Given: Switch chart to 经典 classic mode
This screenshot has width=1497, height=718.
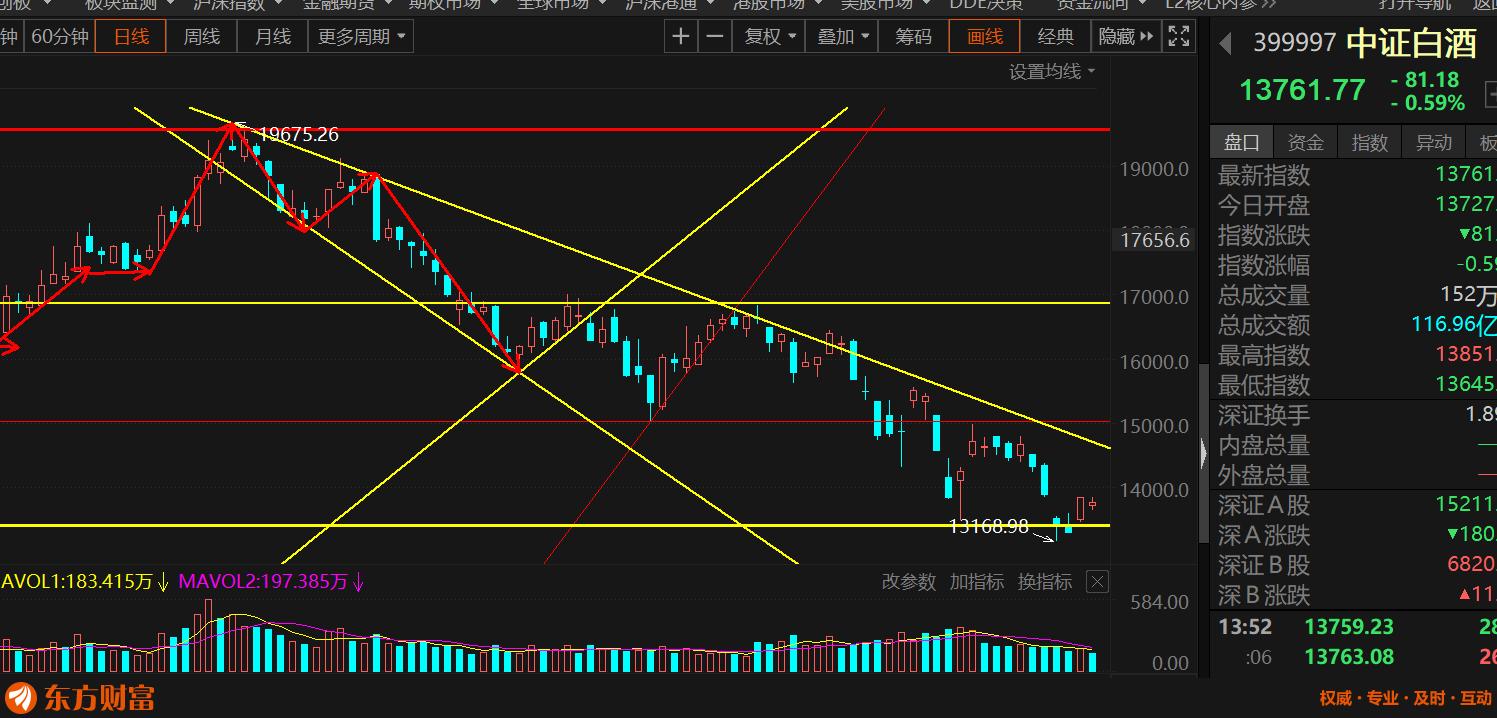Looking at the screenshot, I should (1055, 37).
